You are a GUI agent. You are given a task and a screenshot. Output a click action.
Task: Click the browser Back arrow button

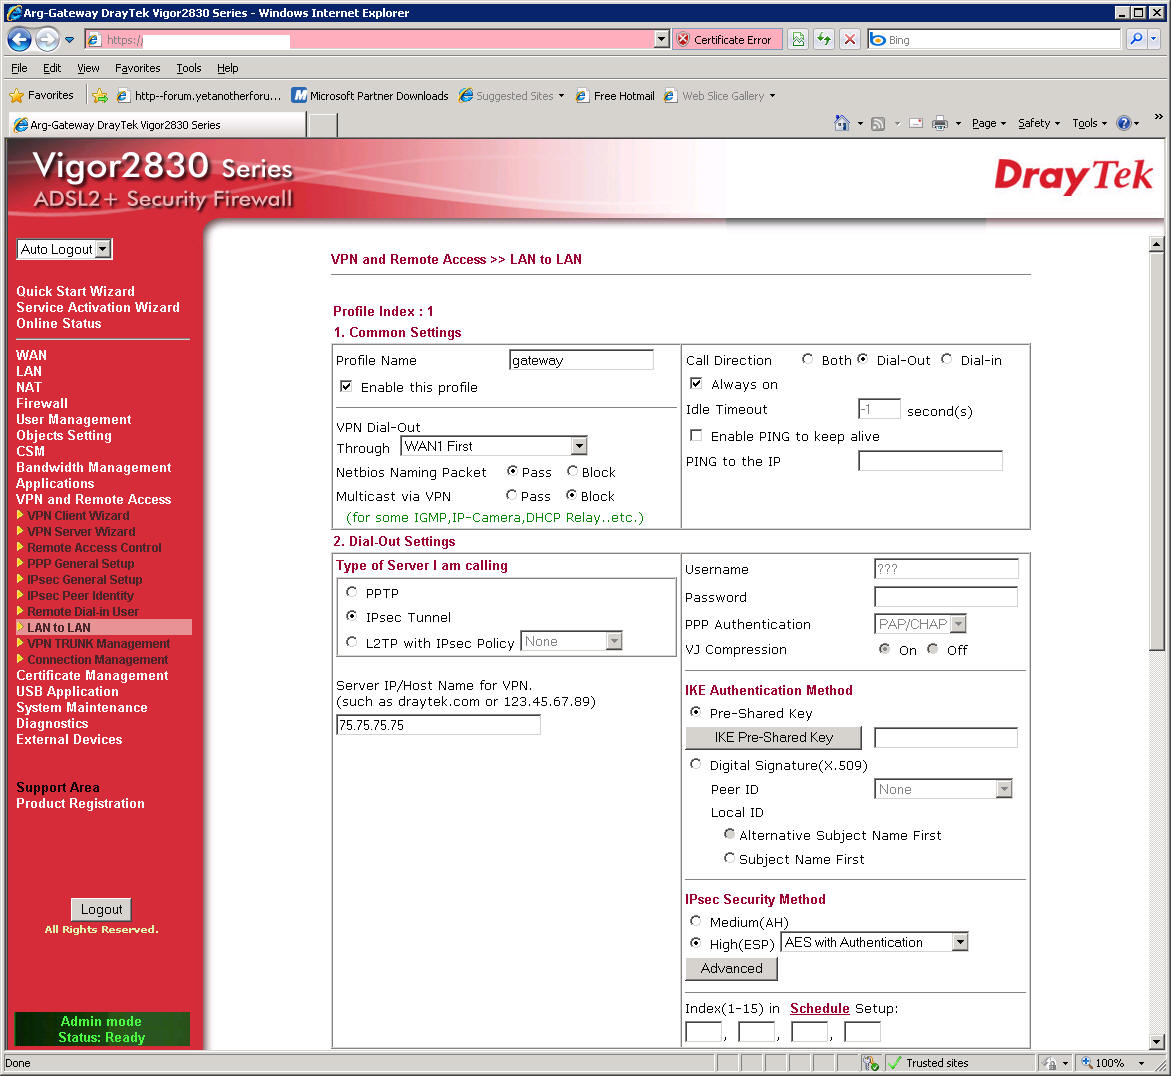[x=19, y=39]
